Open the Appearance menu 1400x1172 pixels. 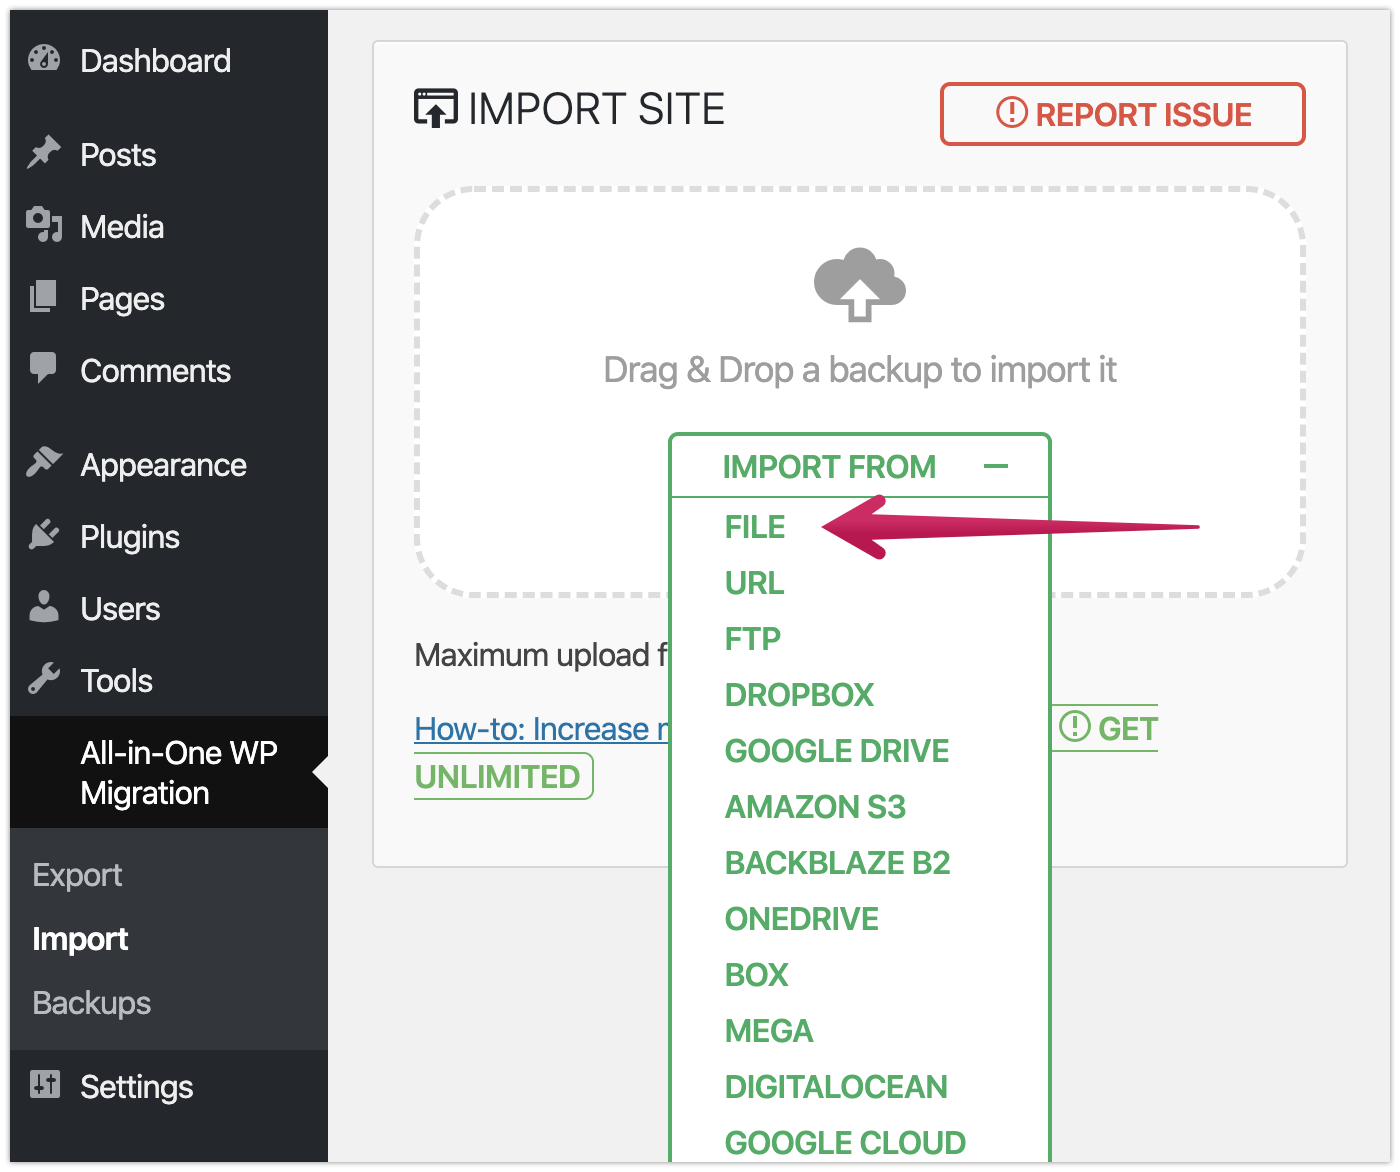tap(169, 465)
